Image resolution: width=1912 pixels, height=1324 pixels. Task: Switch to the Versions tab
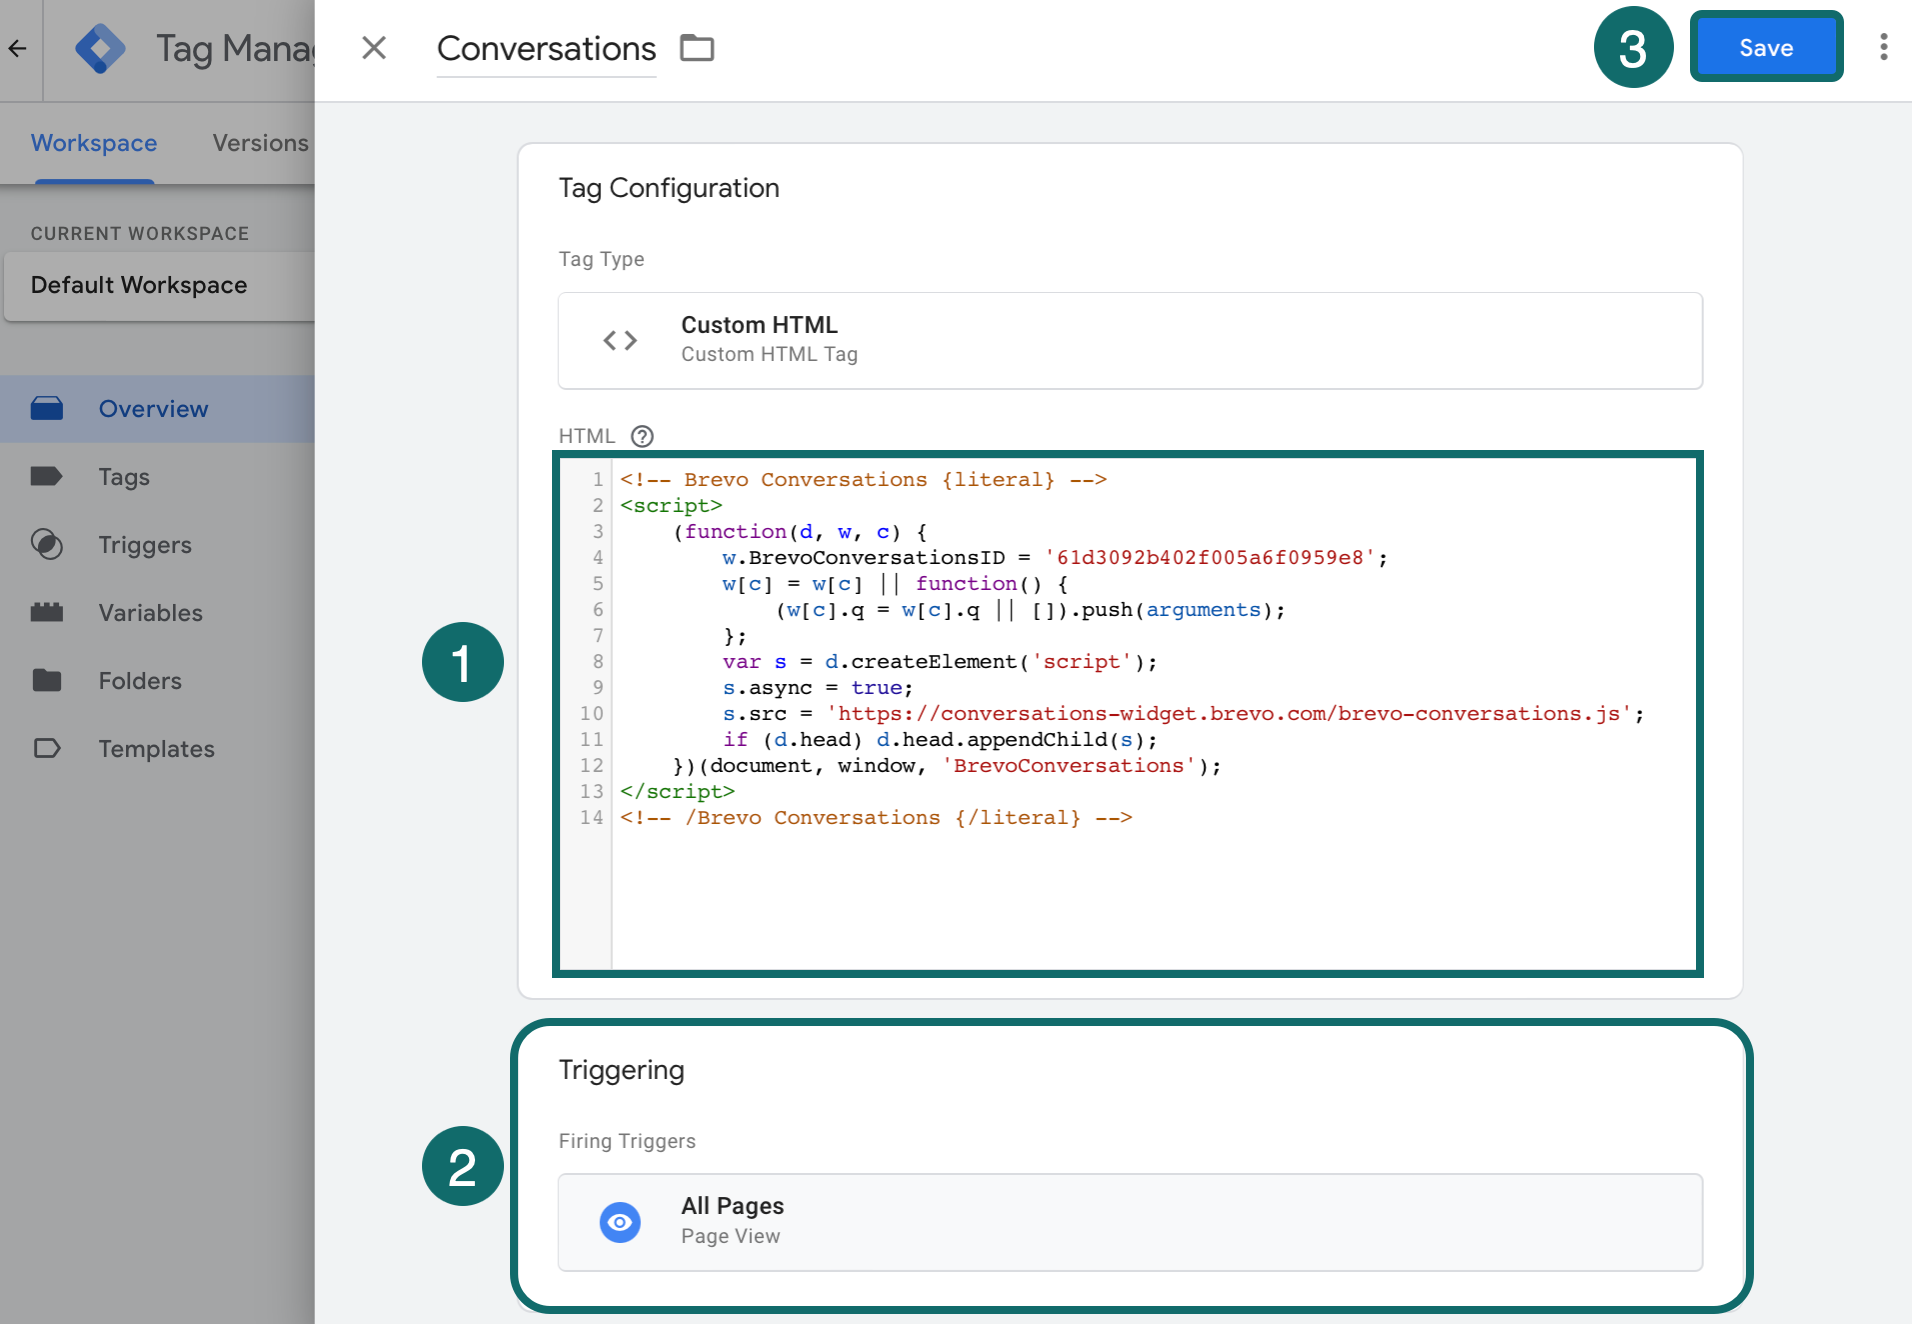(x=260, y=143)
